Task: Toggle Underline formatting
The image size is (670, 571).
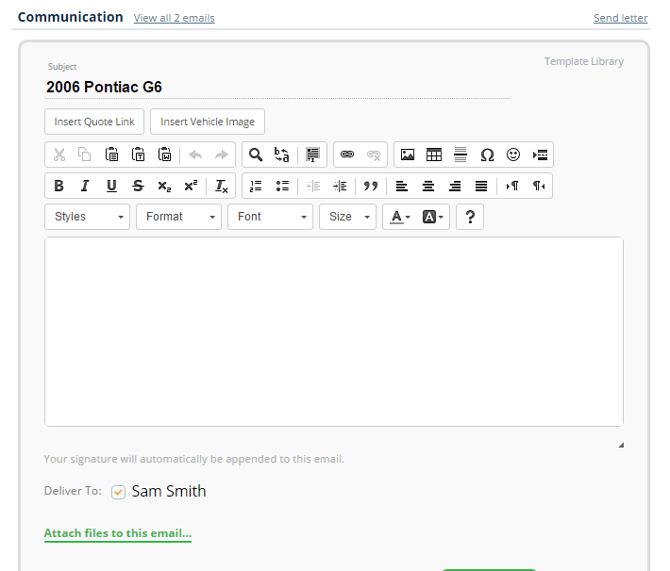Action: pyautogui.click(x=112, y=186)
